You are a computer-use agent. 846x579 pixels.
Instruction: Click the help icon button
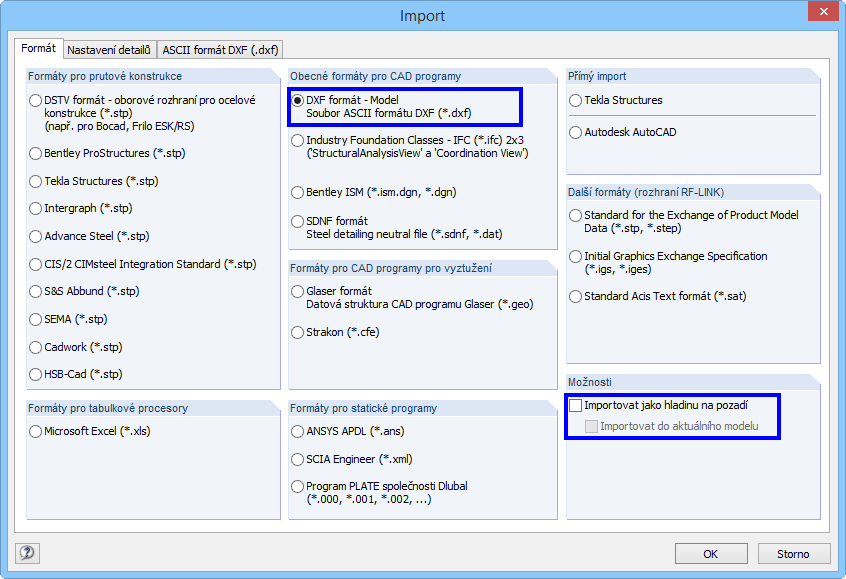(27, 552)
